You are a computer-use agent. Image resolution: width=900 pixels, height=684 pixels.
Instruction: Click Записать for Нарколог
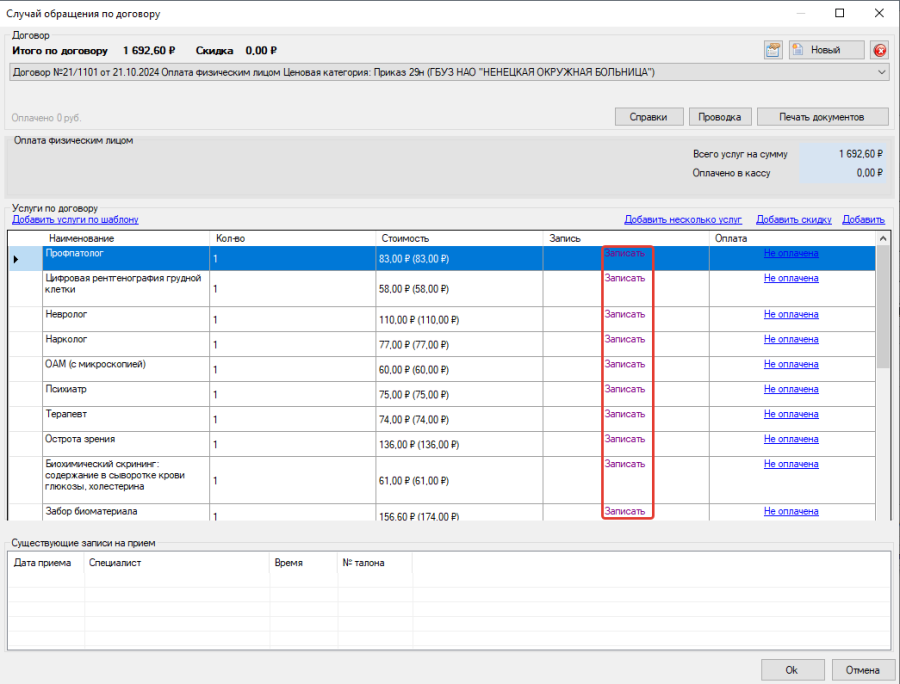tap(624, 340)
